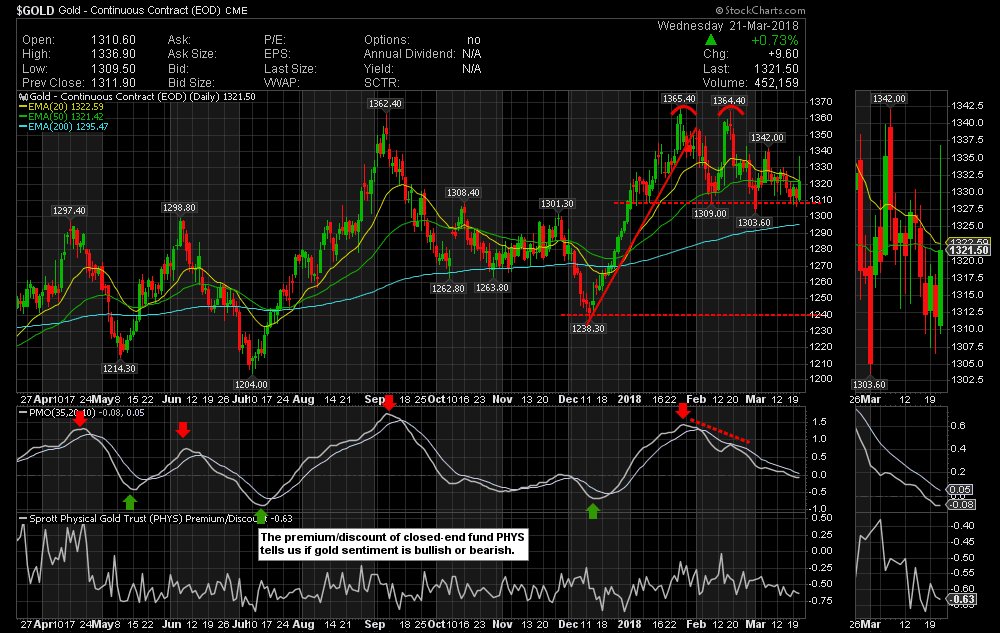Viewport: 1000px width, 633px height.
Task: Click the 1301.30 price label
Action: pos(557,203)
